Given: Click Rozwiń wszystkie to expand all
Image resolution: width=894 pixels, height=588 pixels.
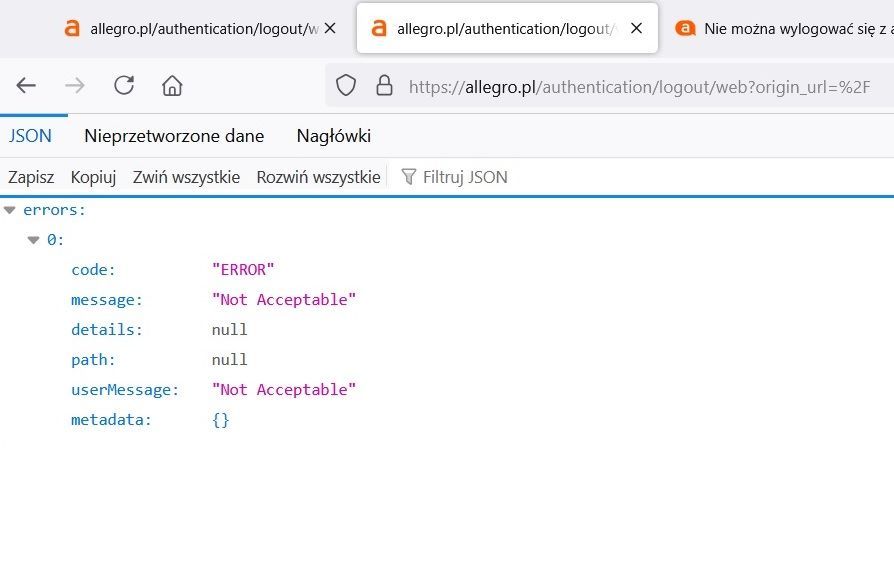Looking at the screenshot, I should tap(318, 177).
